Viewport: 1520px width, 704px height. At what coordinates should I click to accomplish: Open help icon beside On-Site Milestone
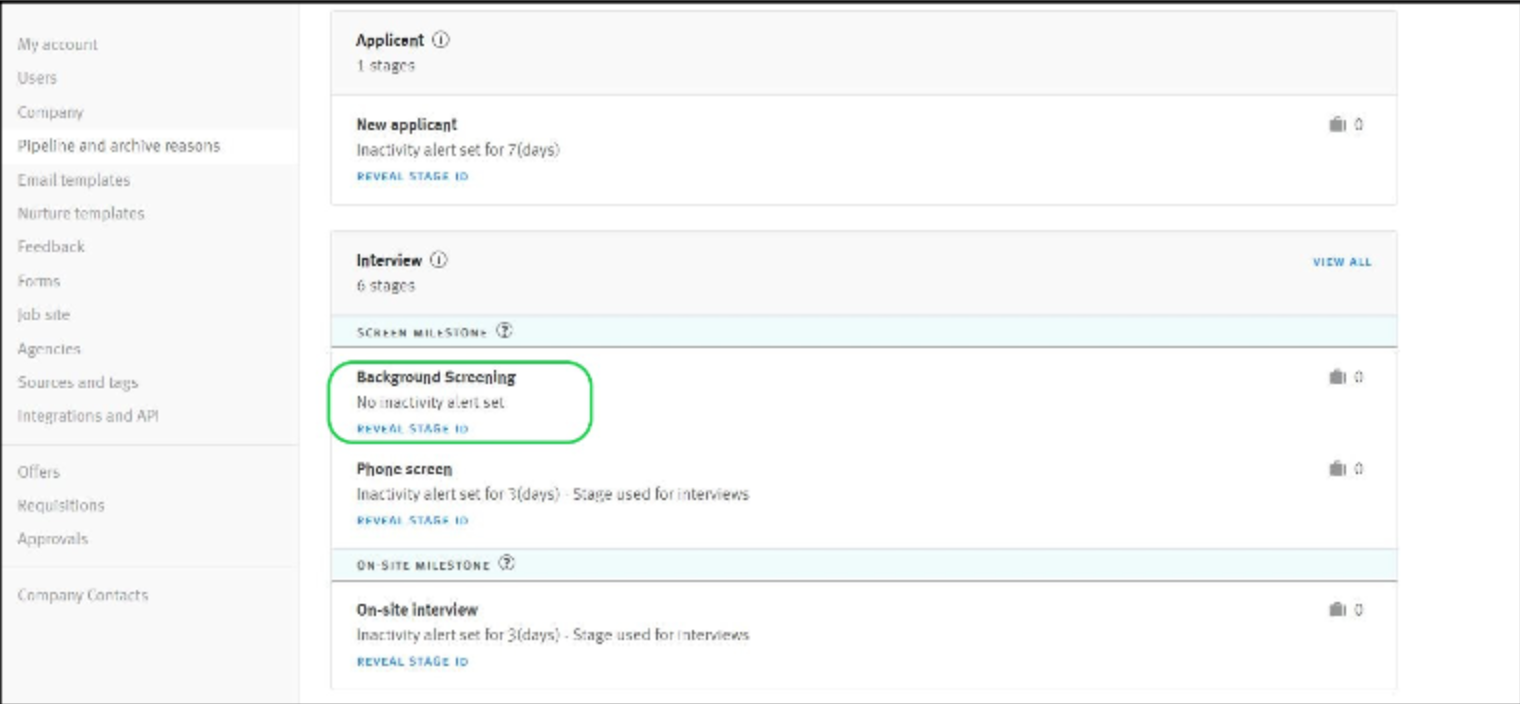507,563
